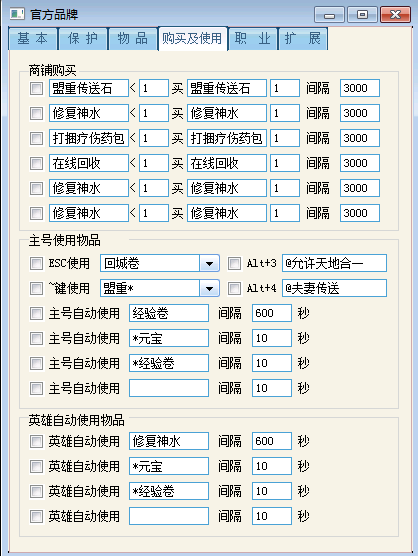Switch to the 扩展 tab
The image size is (418, 556).
(x=303, y=38)
